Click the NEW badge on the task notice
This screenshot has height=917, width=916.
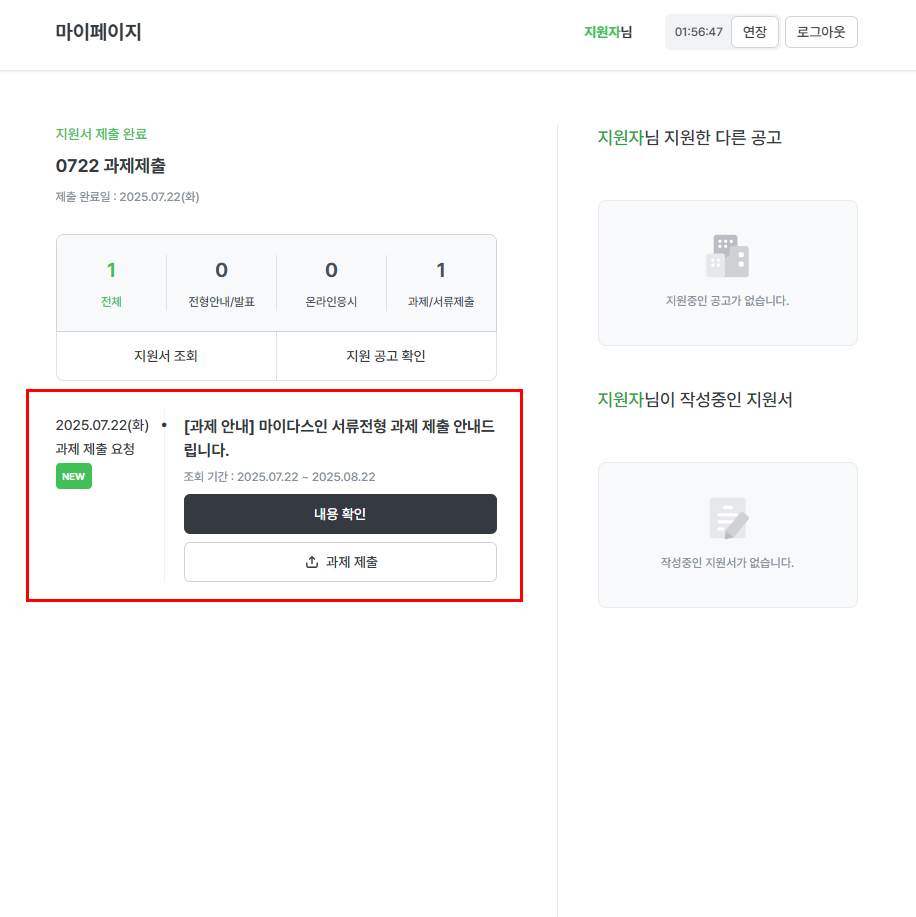pos(73,477)
